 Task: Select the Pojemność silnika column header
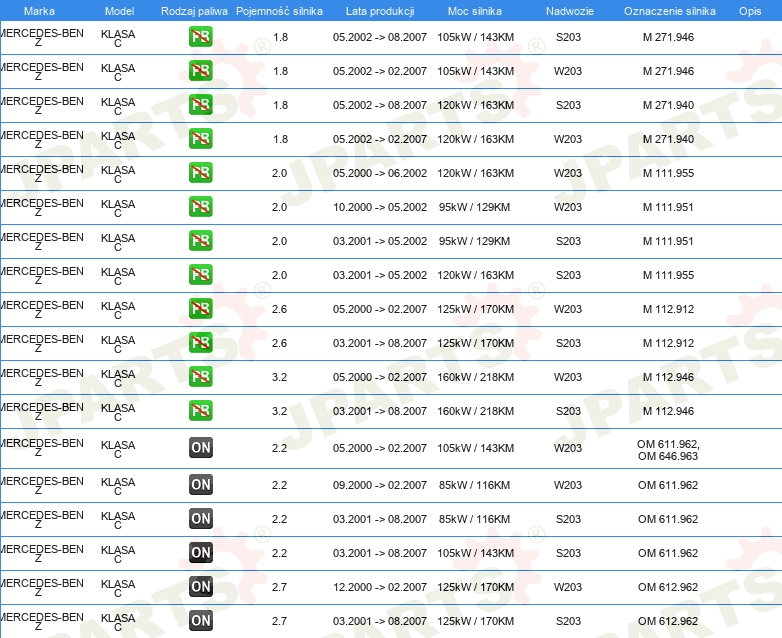click(279, 11)
